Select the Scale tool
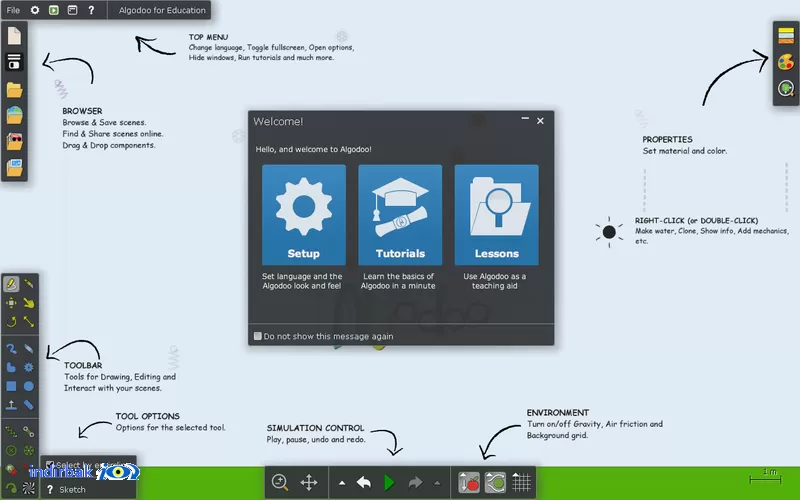Image resolution: width=800 pixels, height=500 pixels. coord(29,321)
